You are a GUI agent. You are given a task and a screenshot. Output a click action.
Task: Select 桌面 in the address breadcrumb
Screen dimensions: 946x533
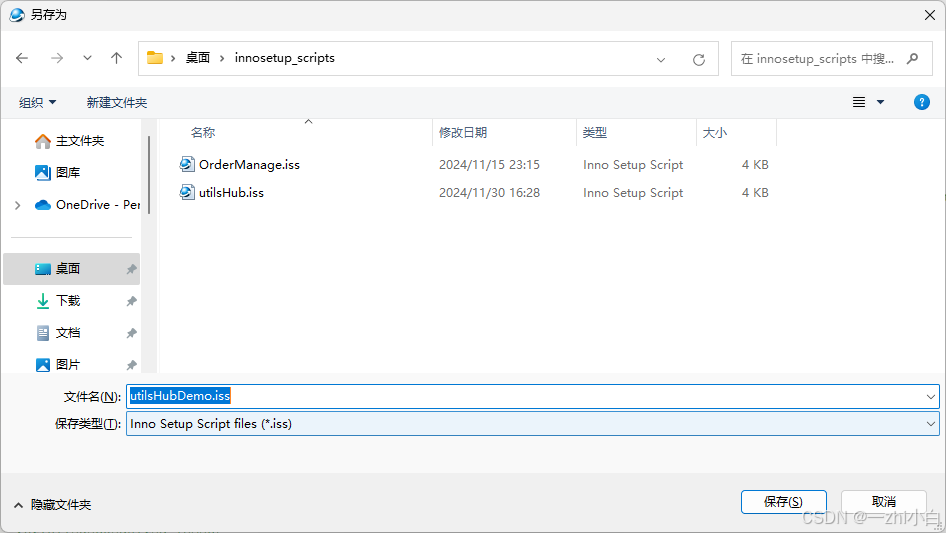(x=198, y=58)
